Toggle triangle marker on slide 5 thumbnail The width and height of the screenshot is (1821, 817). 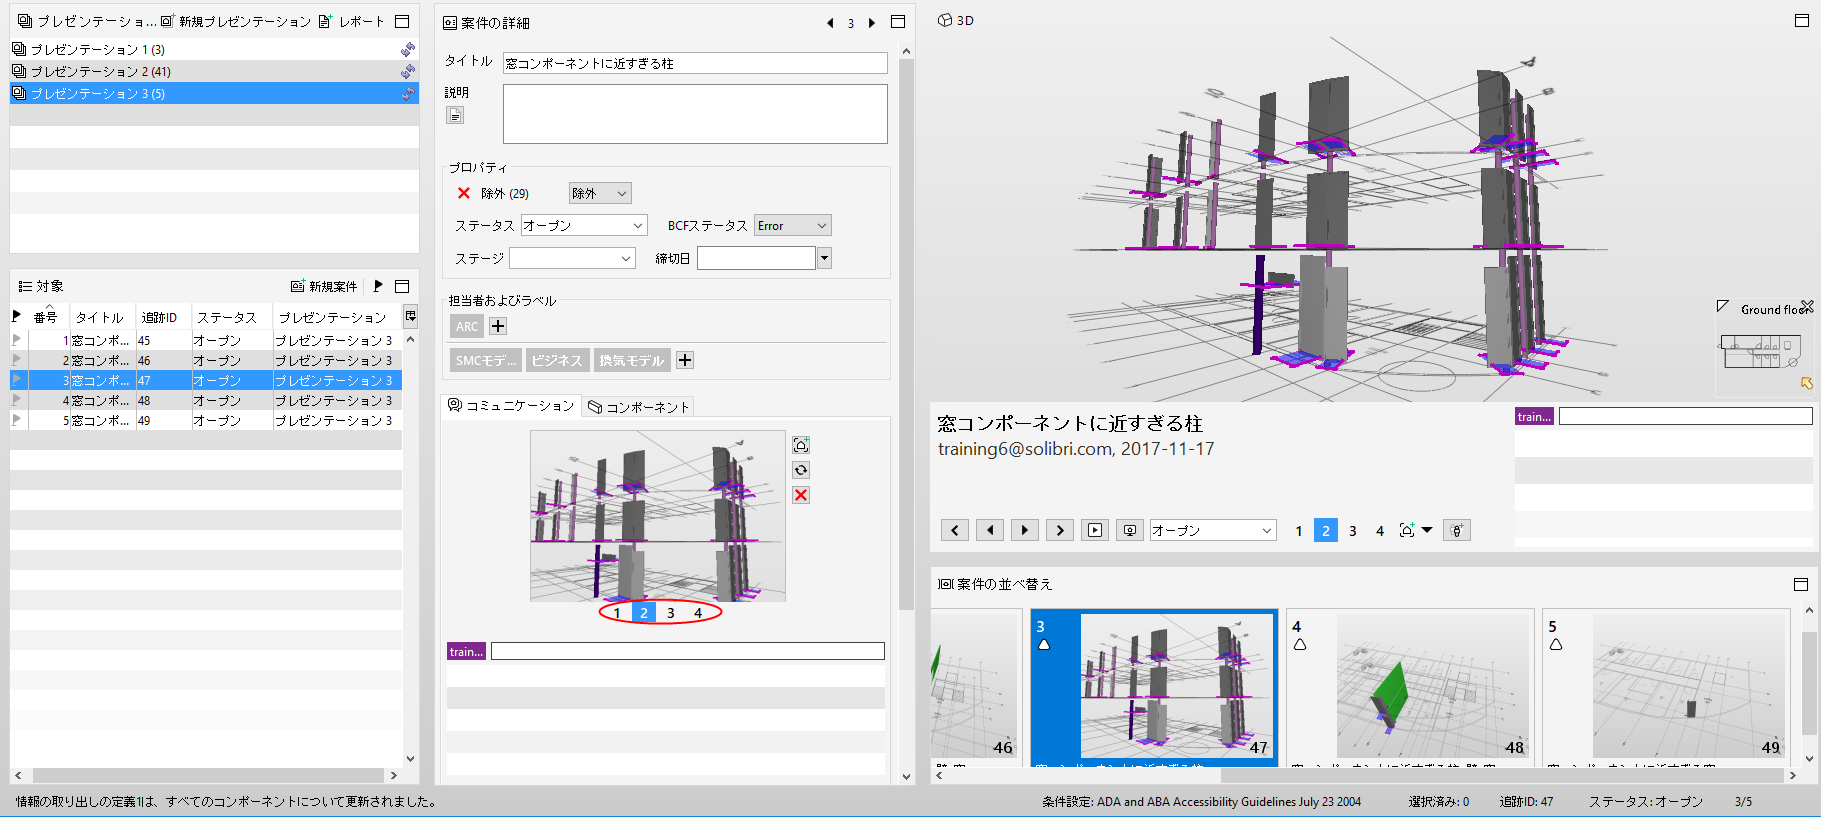pos(1556,645)
